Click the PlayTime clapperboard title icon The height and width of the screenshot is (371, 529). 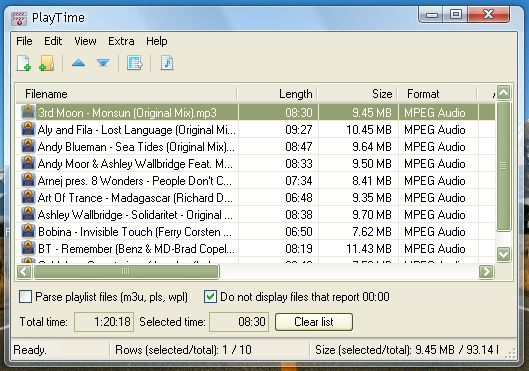(x=19, y=18)
